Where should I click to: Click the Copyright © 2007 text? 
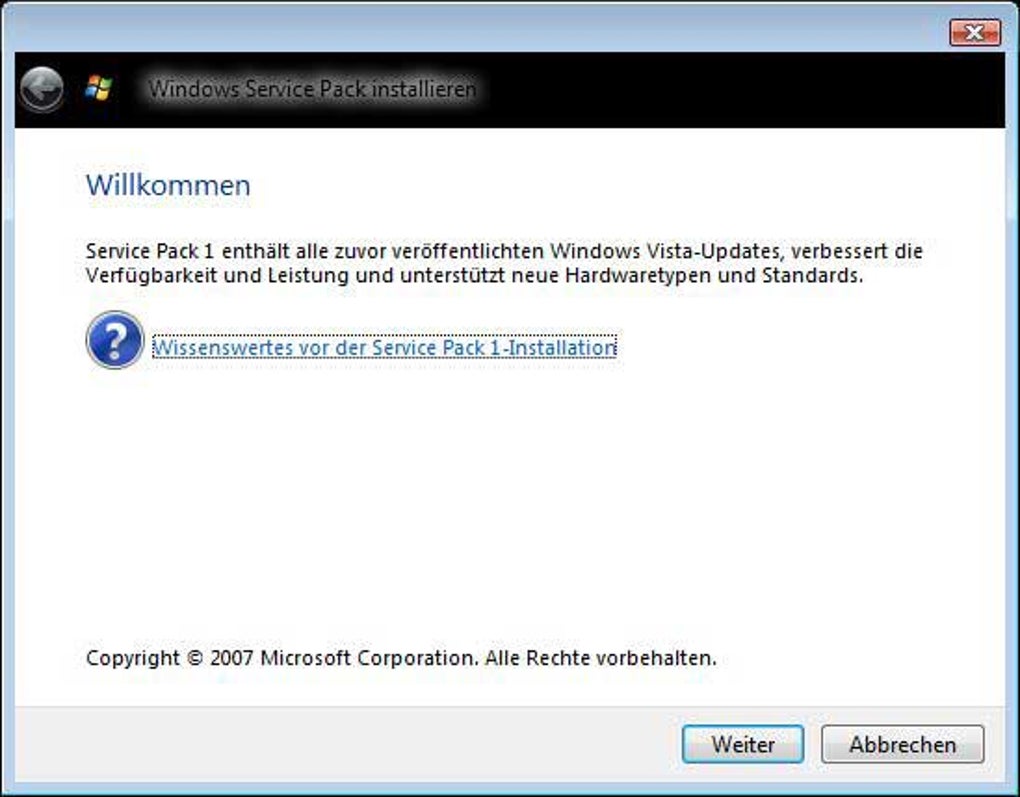(170, 658)
